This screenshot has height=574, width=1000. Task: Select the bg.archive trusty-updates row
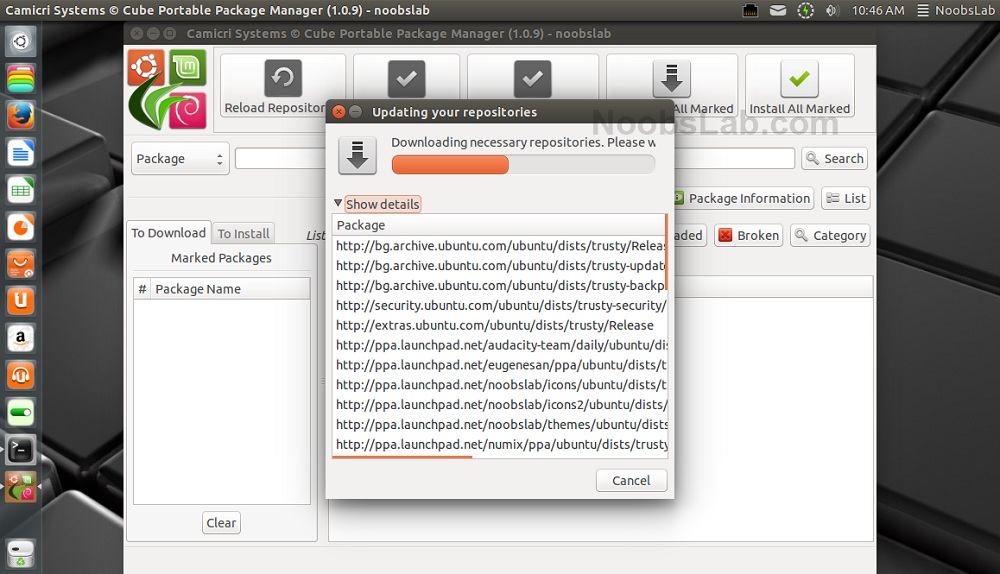(500, 265)
